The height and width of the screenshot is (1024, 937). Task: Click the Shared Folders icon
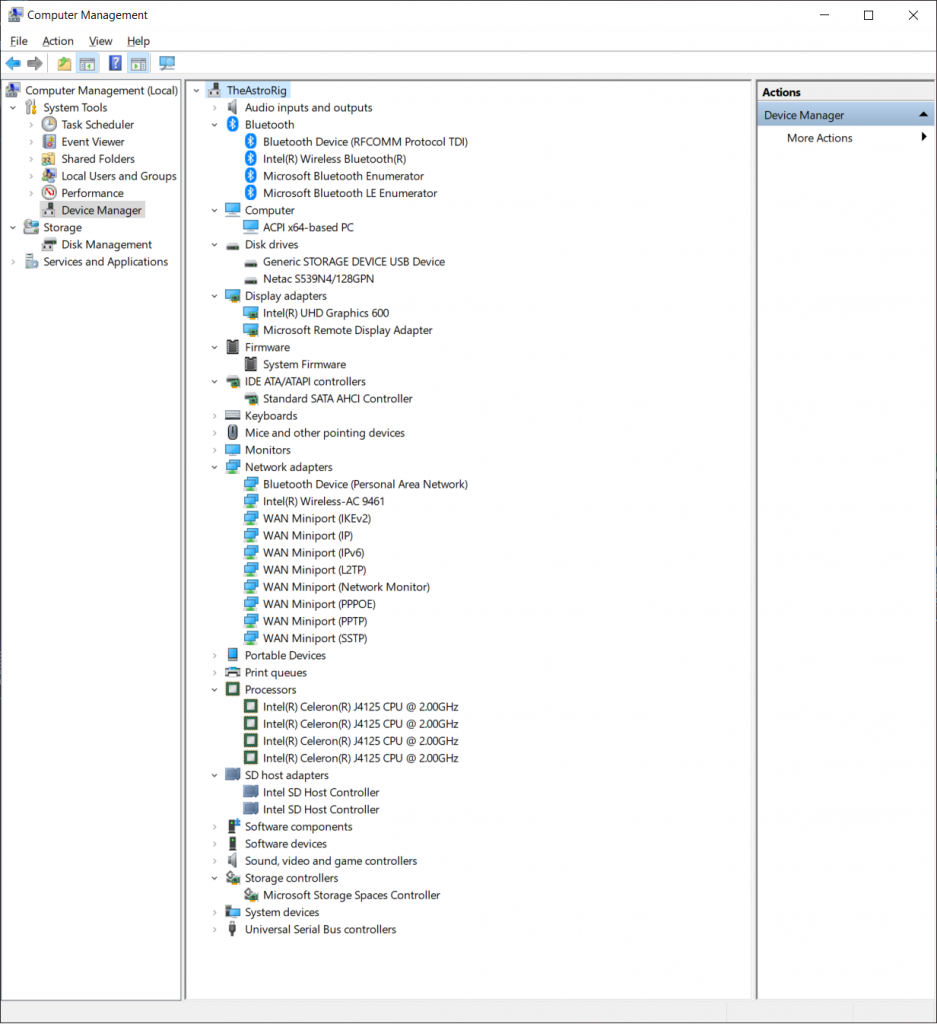tap(49, 159)
